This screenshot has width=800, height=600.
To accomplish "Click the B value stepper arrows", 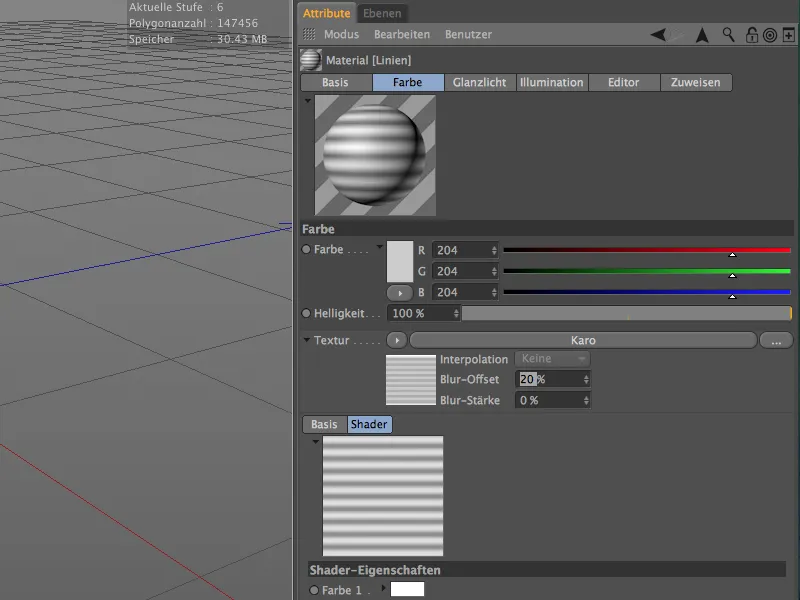I will [494, 292].
